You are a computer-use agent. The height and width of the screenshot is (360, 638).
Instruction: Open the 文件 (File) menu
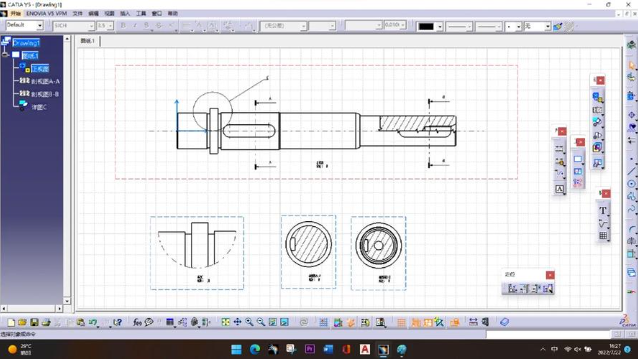[x=77, y=13]
